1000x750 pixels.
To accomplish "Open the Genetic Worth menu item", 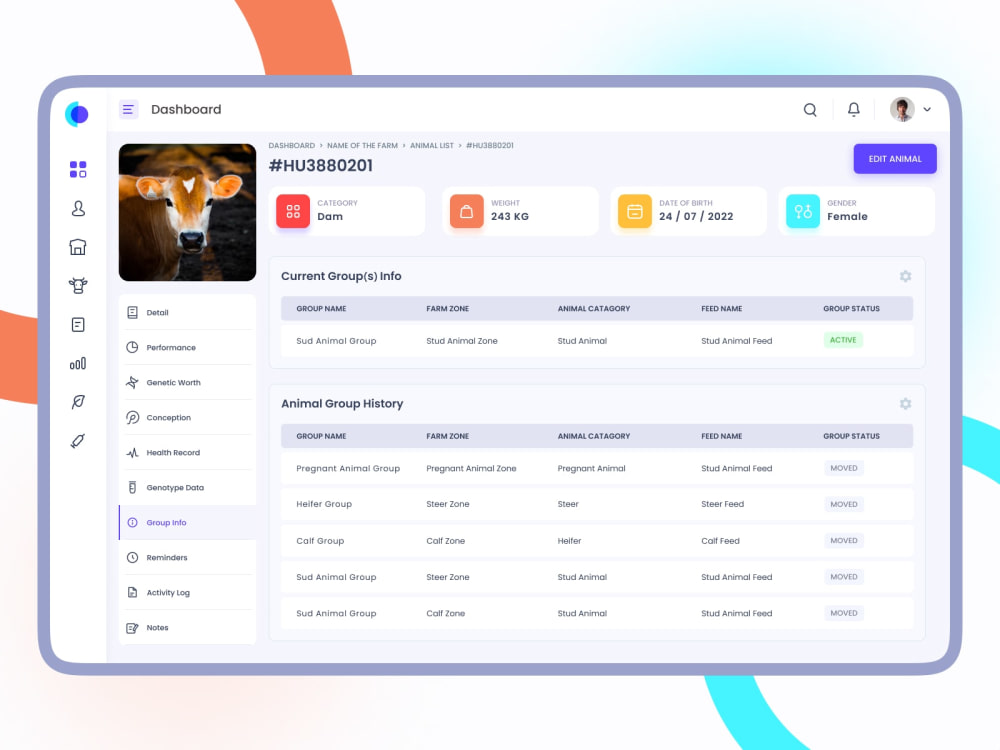I will (x=188, y=383).
